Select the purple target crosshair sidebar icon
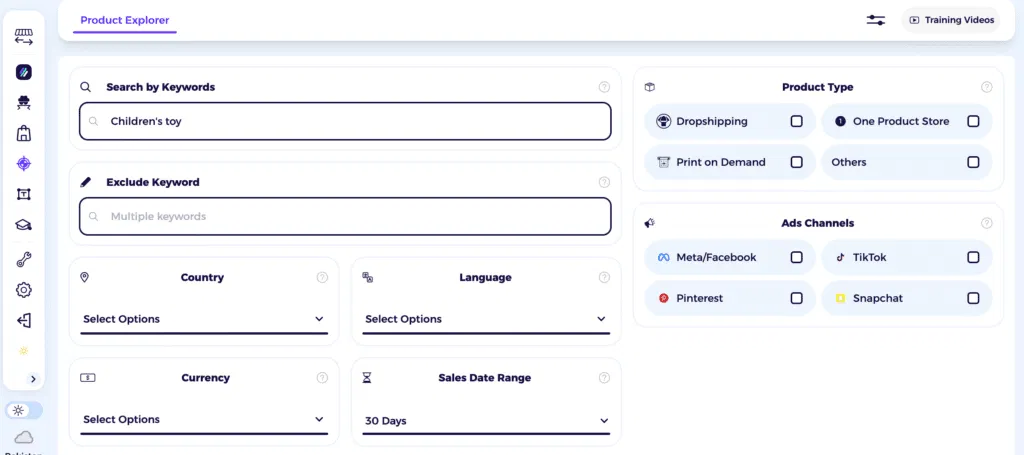This screenshot has width=1024, height=455. pyautogui.click(x=24, y=163)
